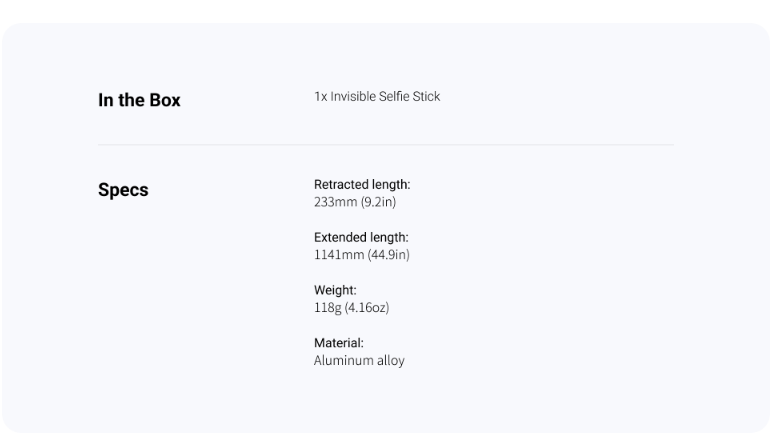The width and height of the screenshot is (773, 441).
Task: Select the "1x Invisible Selfie Stick" text
Action: coord(377,97)
